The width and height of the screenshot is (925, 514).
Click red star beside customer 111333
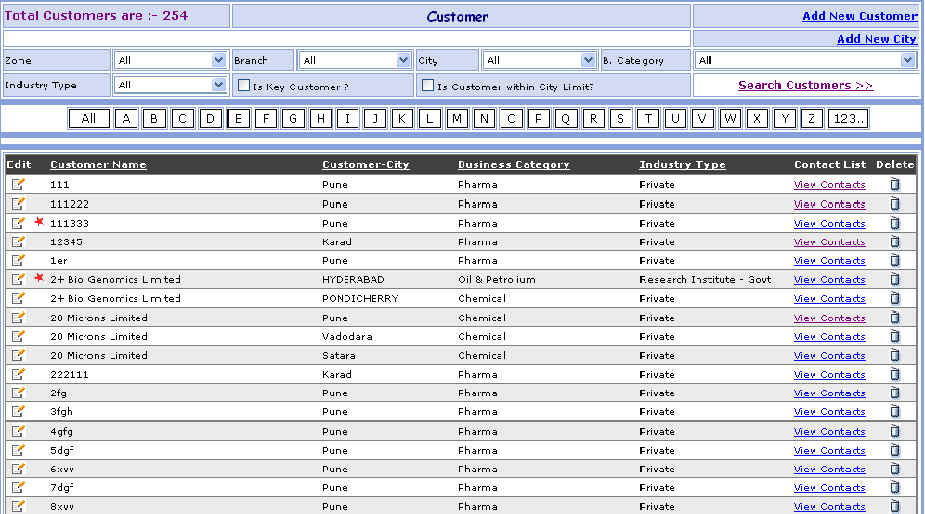coord(40,222)
